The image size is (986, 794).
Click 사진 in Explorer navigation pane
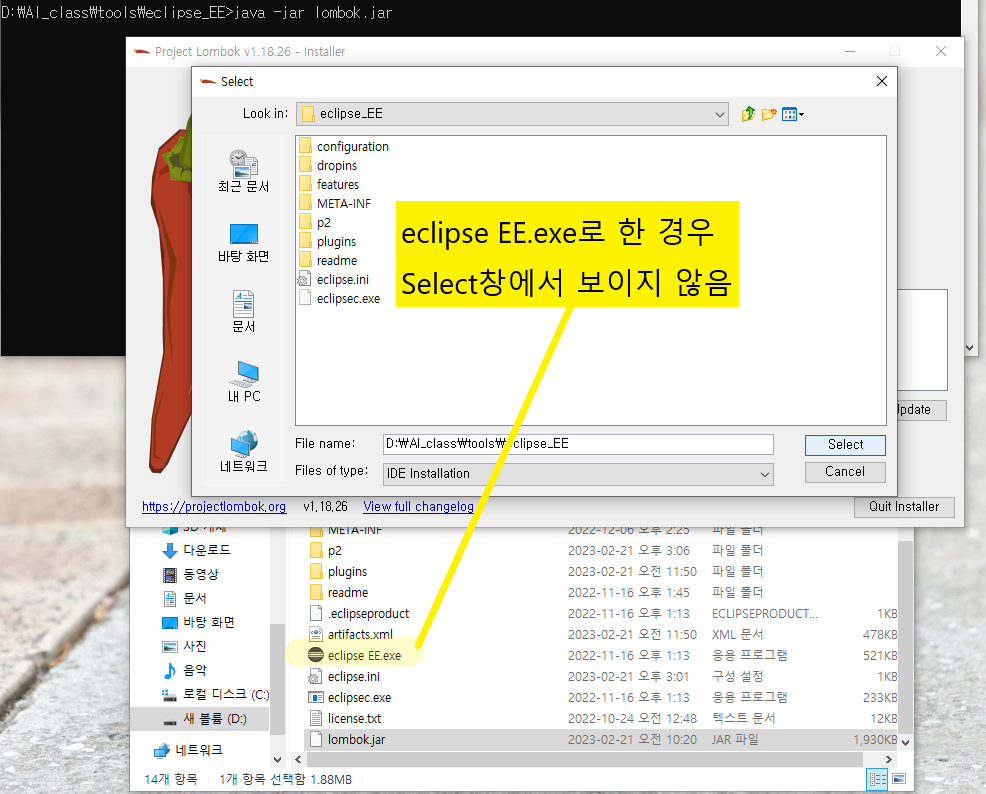coord(184,646)
